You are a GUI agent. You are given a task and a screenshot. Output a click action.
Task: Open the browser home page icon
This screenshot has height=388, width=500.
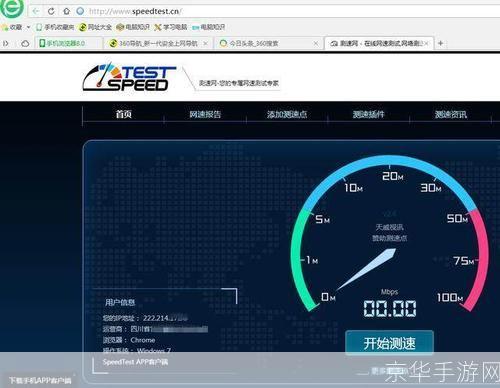point(66,11)
